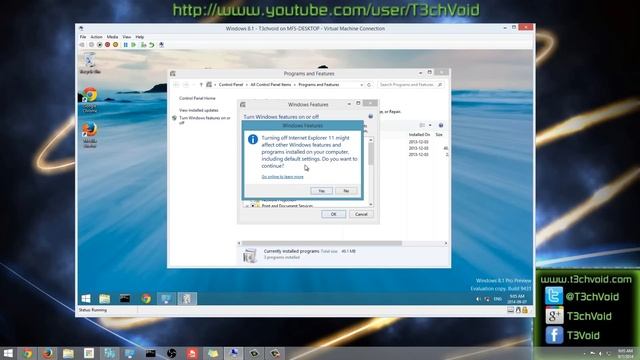Click All Control Panel Items breadcrumb
Screen dimensions: 640x360
pyautogui.click(x=271, y=84)
